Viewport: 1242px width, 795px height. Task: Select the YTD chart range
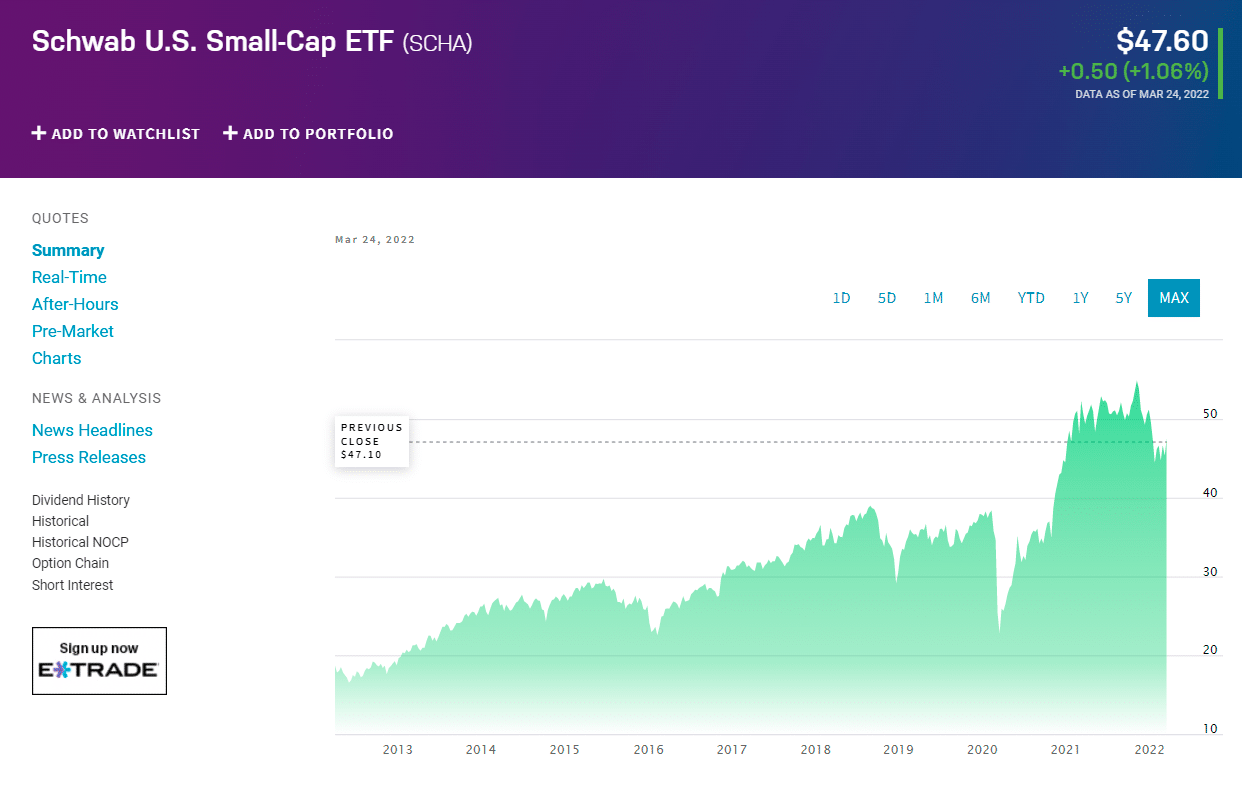1031,297
